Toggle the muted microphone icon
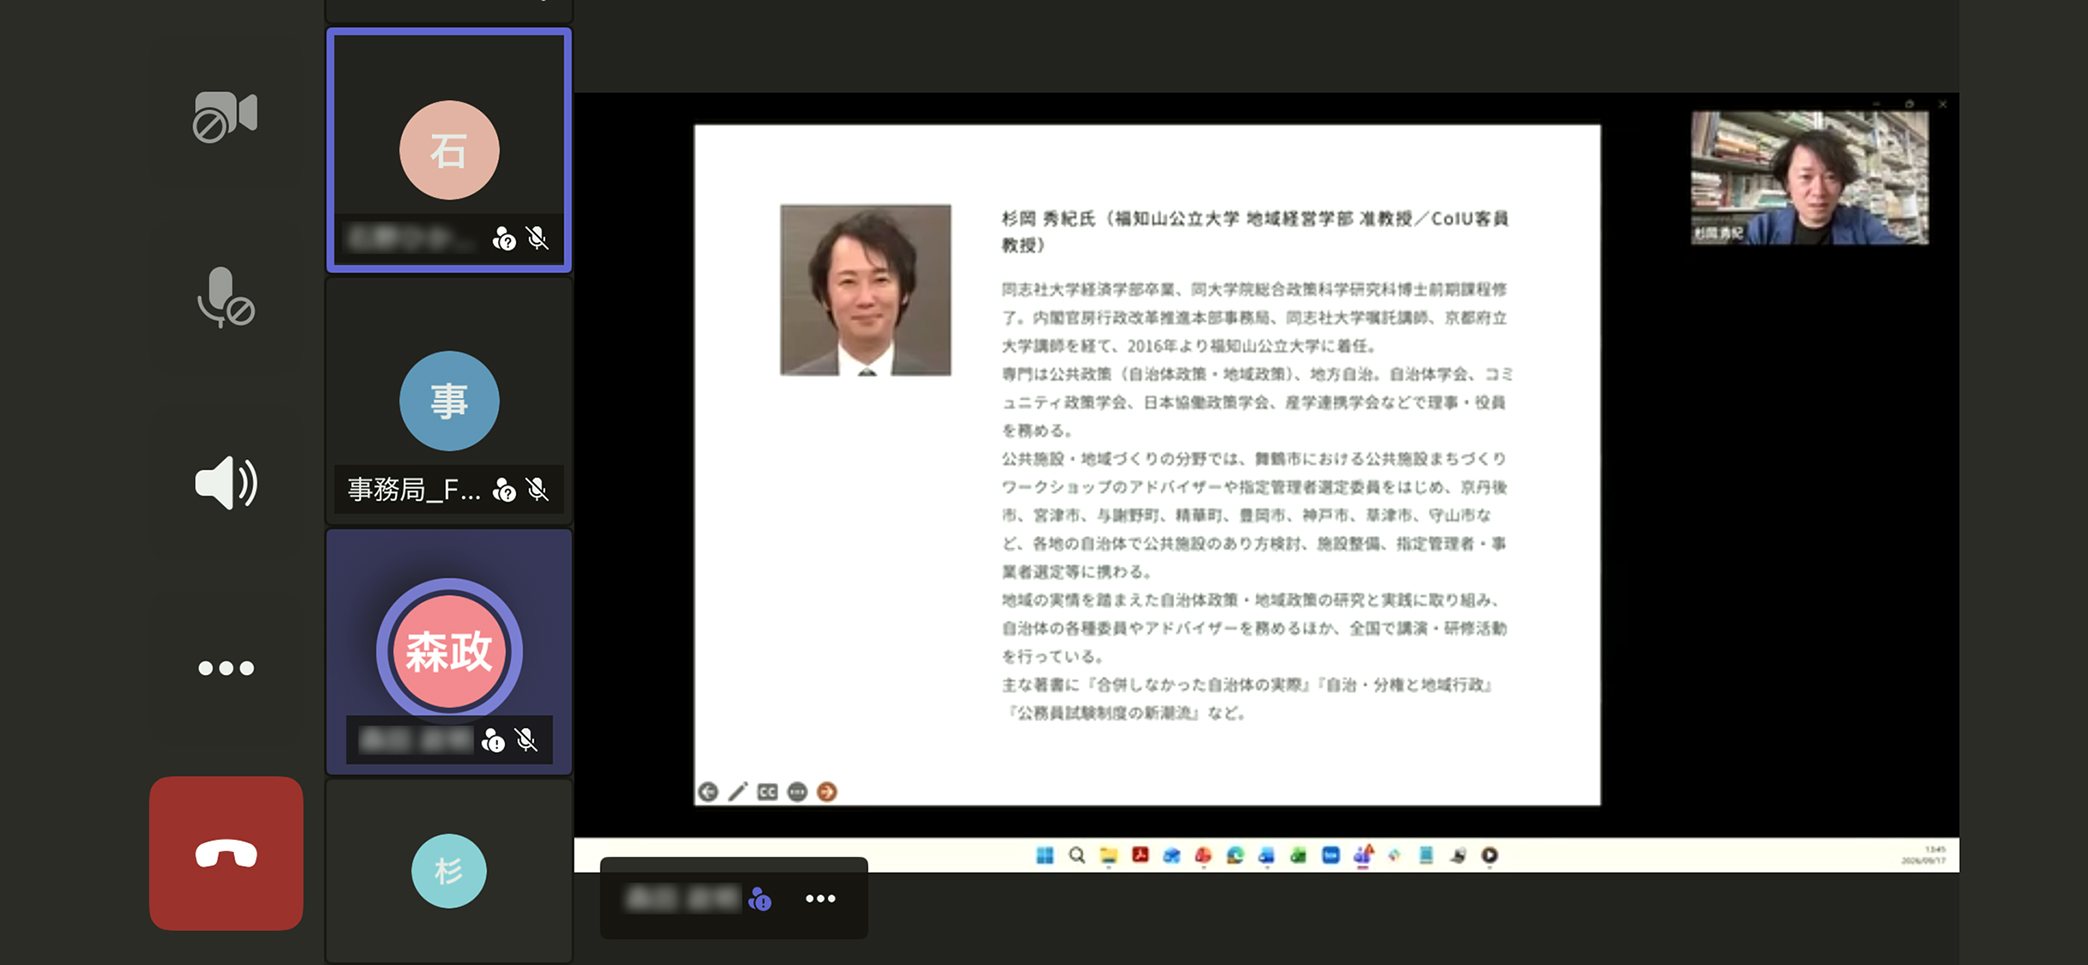 (225, 297)
